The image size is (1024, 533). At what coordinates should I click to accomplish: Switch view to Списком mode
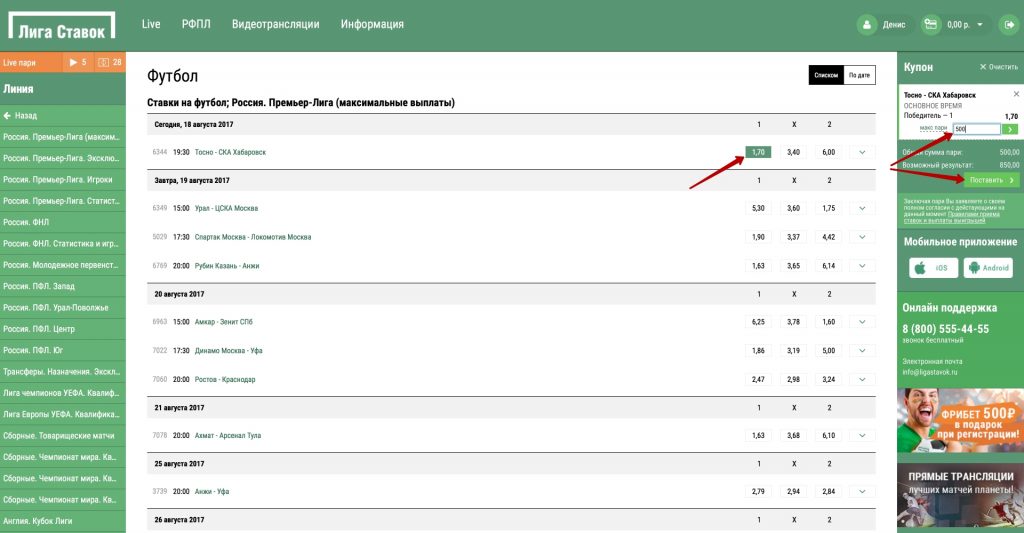pyautogui.click(x=826, y=75)
